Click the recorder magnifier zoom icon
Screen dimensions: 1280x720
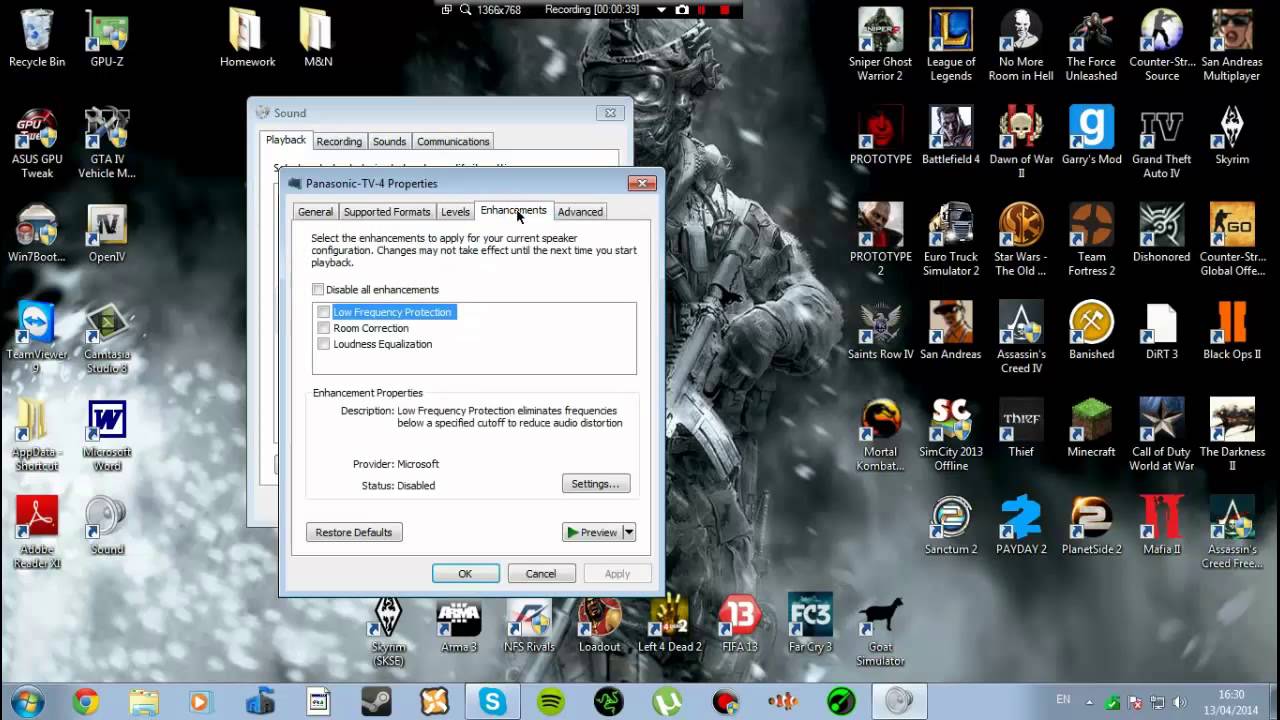coord(465,9)
